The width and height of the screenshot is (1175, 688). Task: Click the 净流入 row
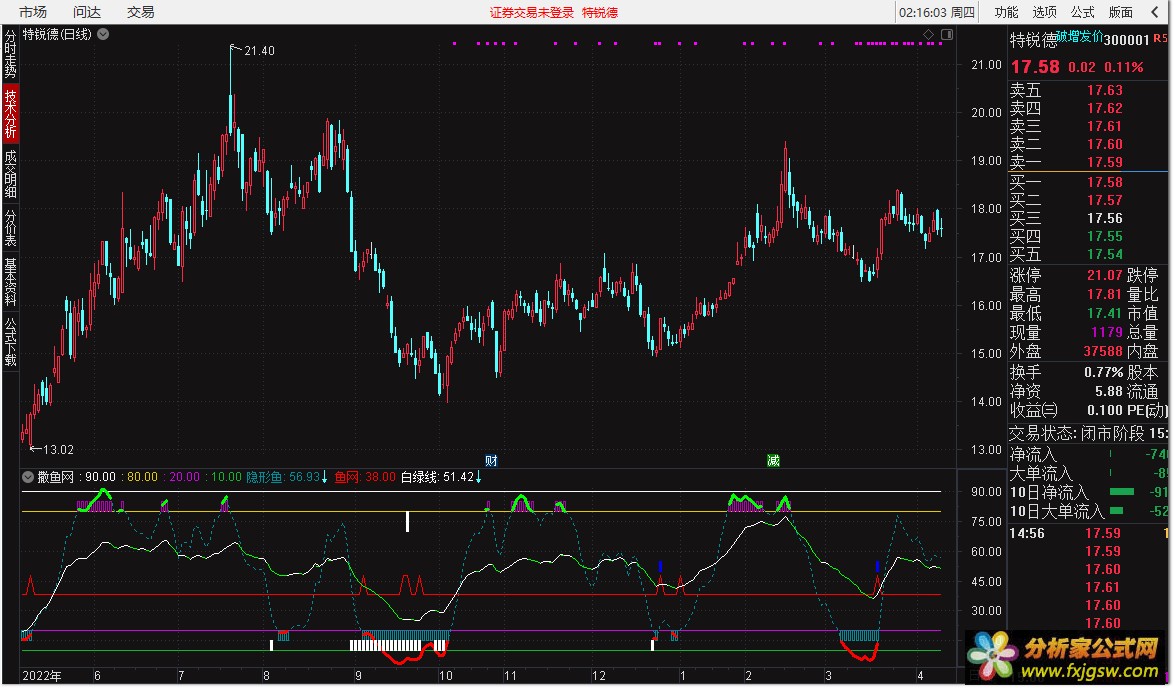pos(1088,454)
